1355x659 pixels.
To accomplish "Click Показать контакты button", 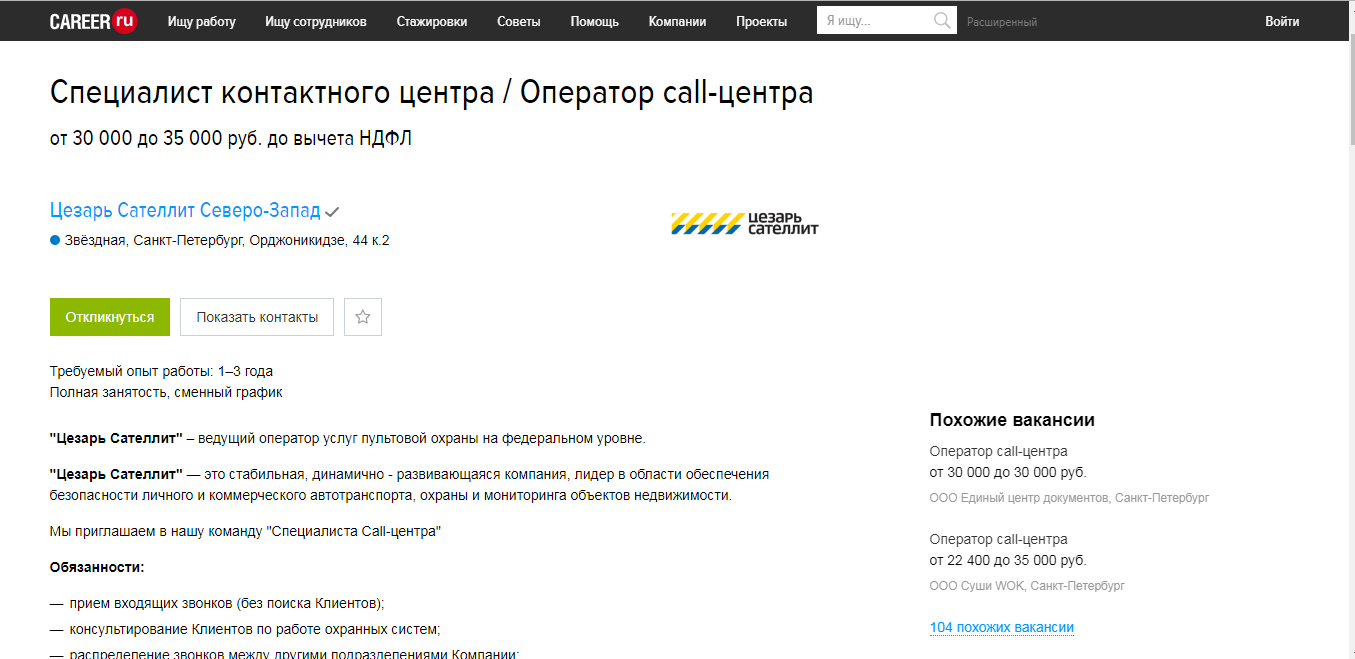I will click(256, 316).
